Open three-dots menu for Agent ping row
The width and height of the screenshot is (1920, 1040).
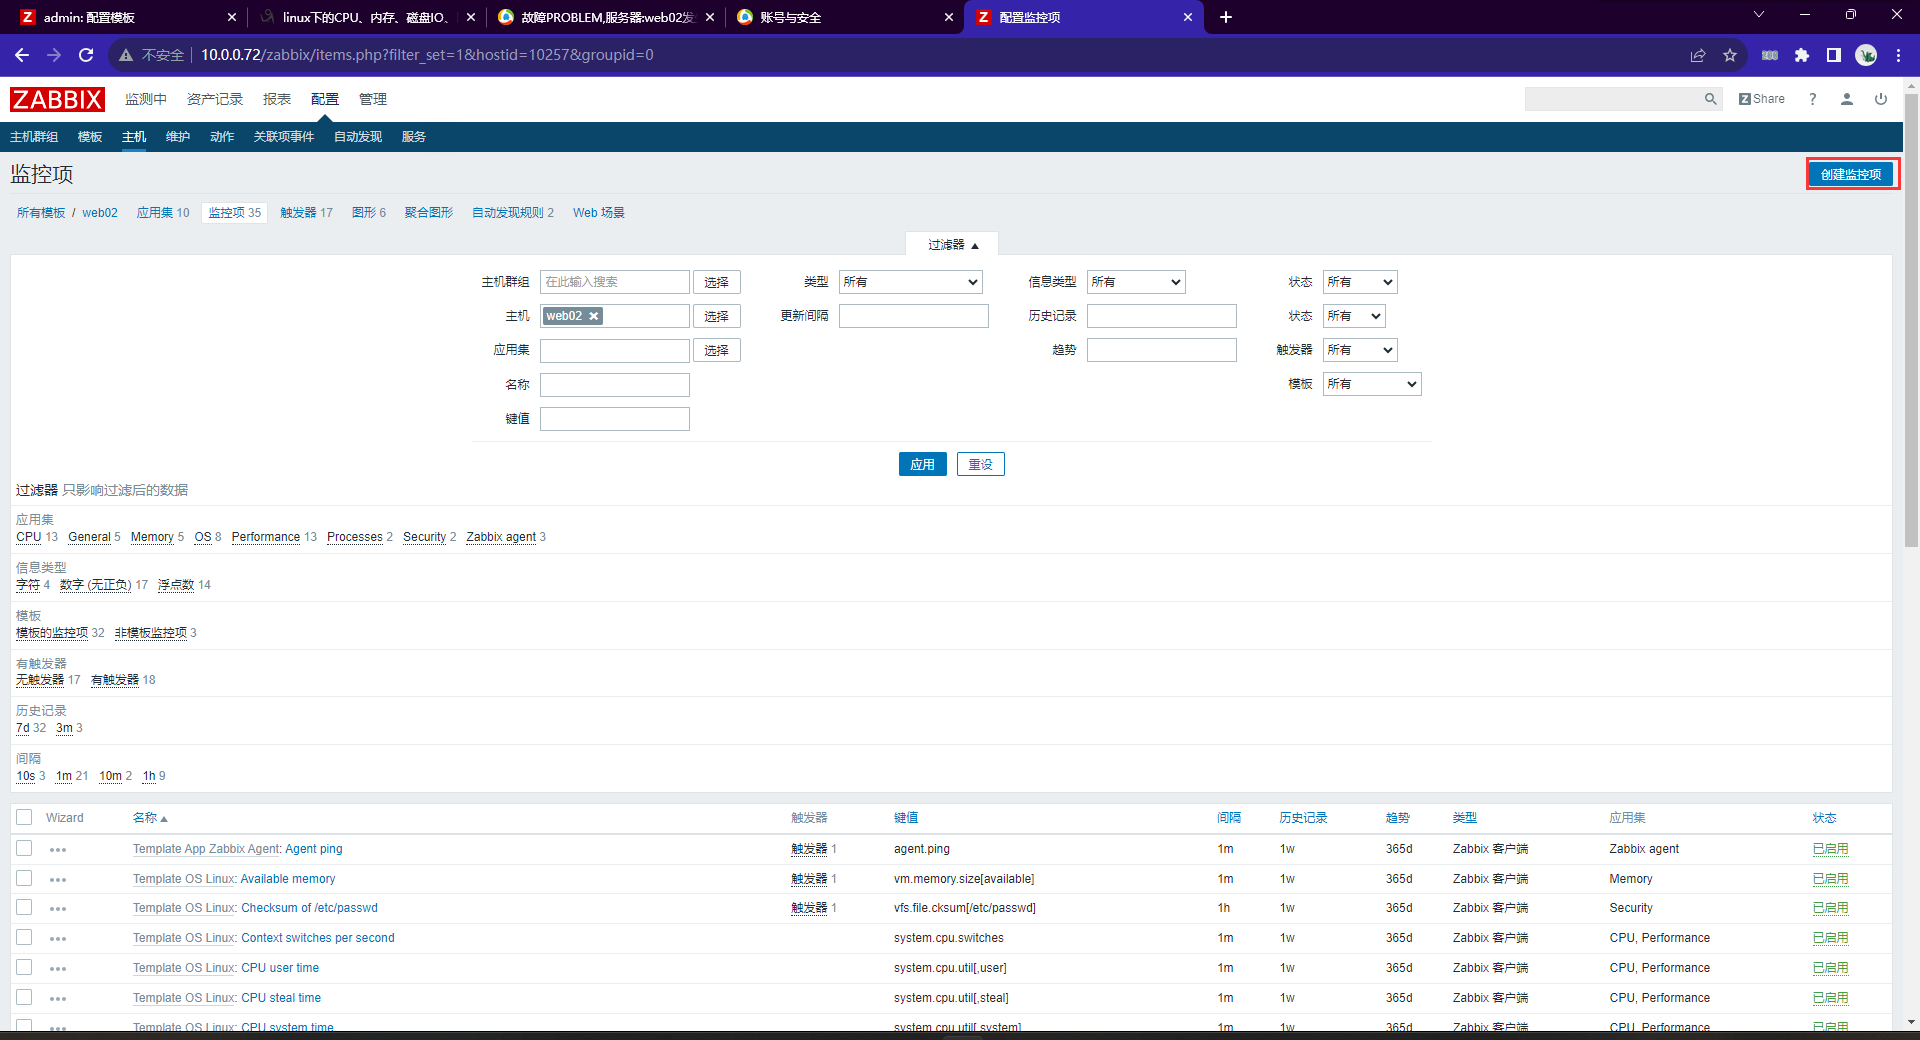[x=58, y=850]
